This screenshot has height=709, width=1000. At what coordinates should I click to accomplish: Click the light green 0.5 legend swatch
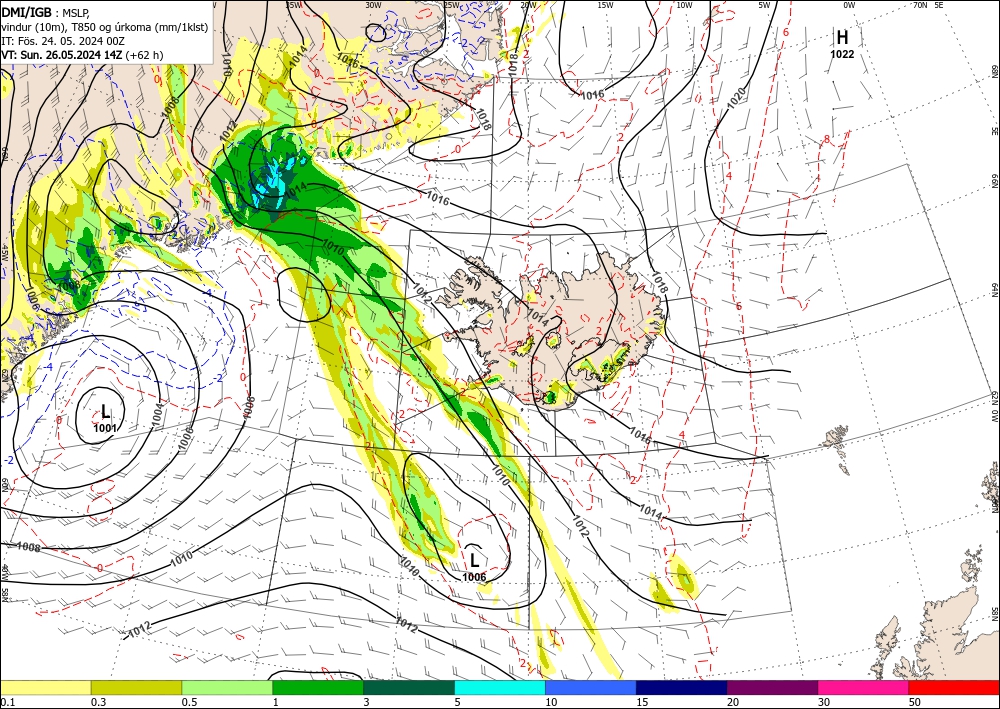click(x=227, y=687)
